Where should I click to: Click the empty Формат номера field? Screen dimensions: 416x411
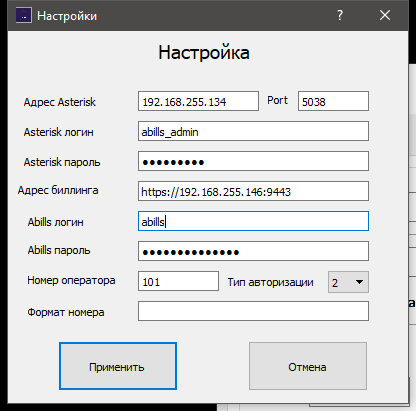tap(253, 311)
